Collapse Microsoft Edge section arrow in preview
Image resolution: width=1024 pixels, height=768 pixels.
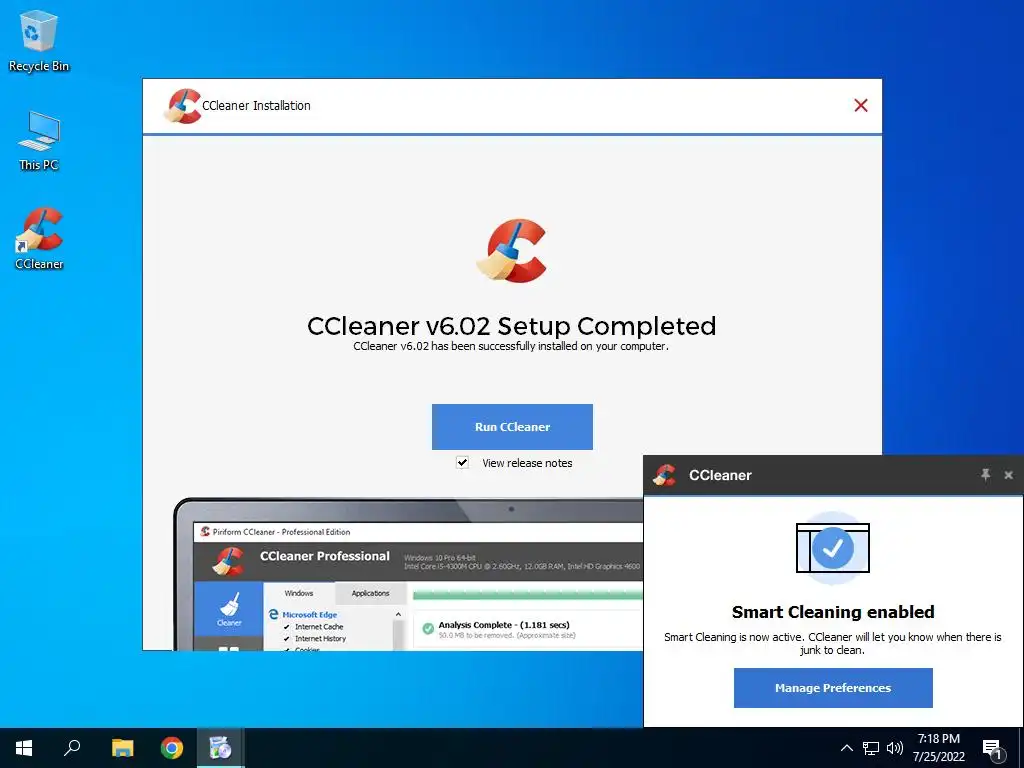pyautogui.click(x=398, y=615)
